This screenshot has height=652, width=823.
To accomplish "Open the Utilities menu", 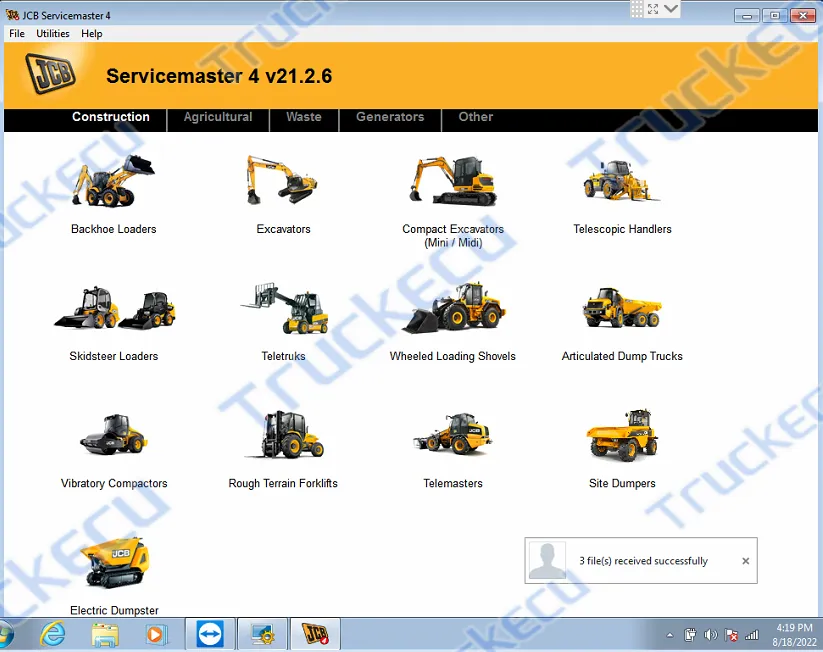I will (x=52, y=34).
